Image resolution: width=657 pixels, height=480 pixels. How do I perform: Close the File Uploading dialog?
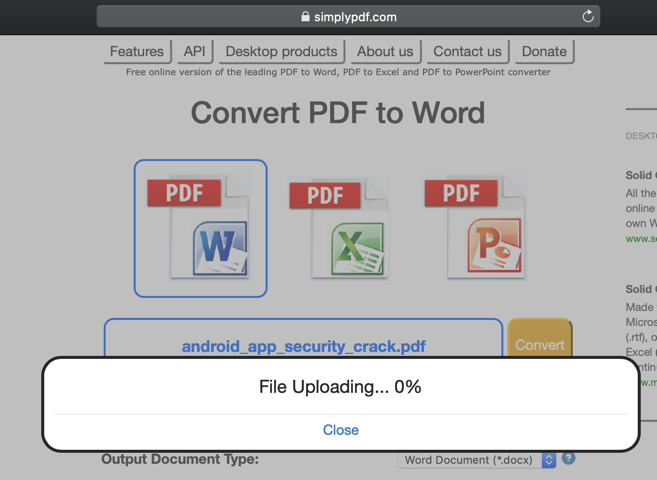pyautogui.click(x=341, y=430)
